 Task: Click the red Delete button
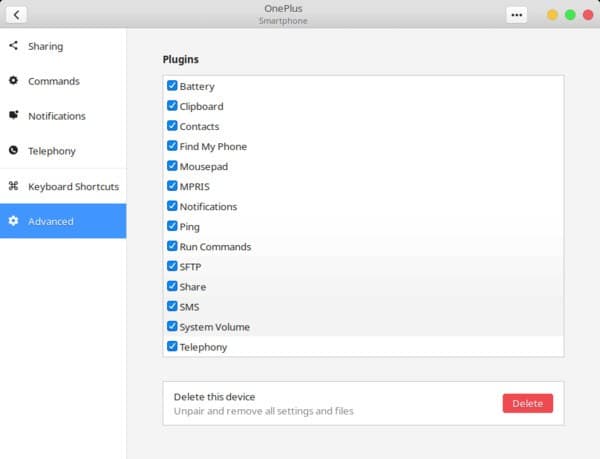pos(528,403)
